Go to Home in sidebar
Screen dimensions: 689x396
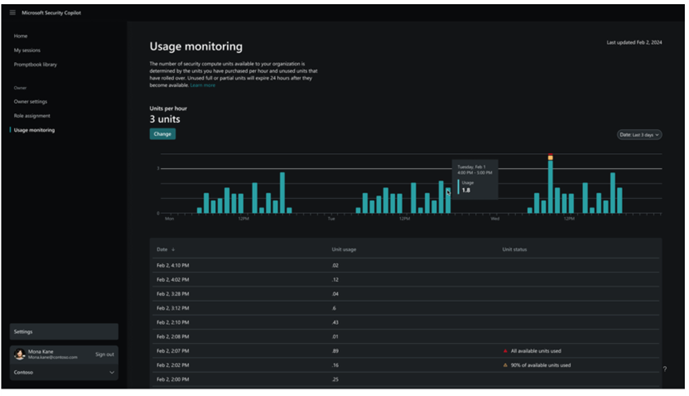click(21, 36)
